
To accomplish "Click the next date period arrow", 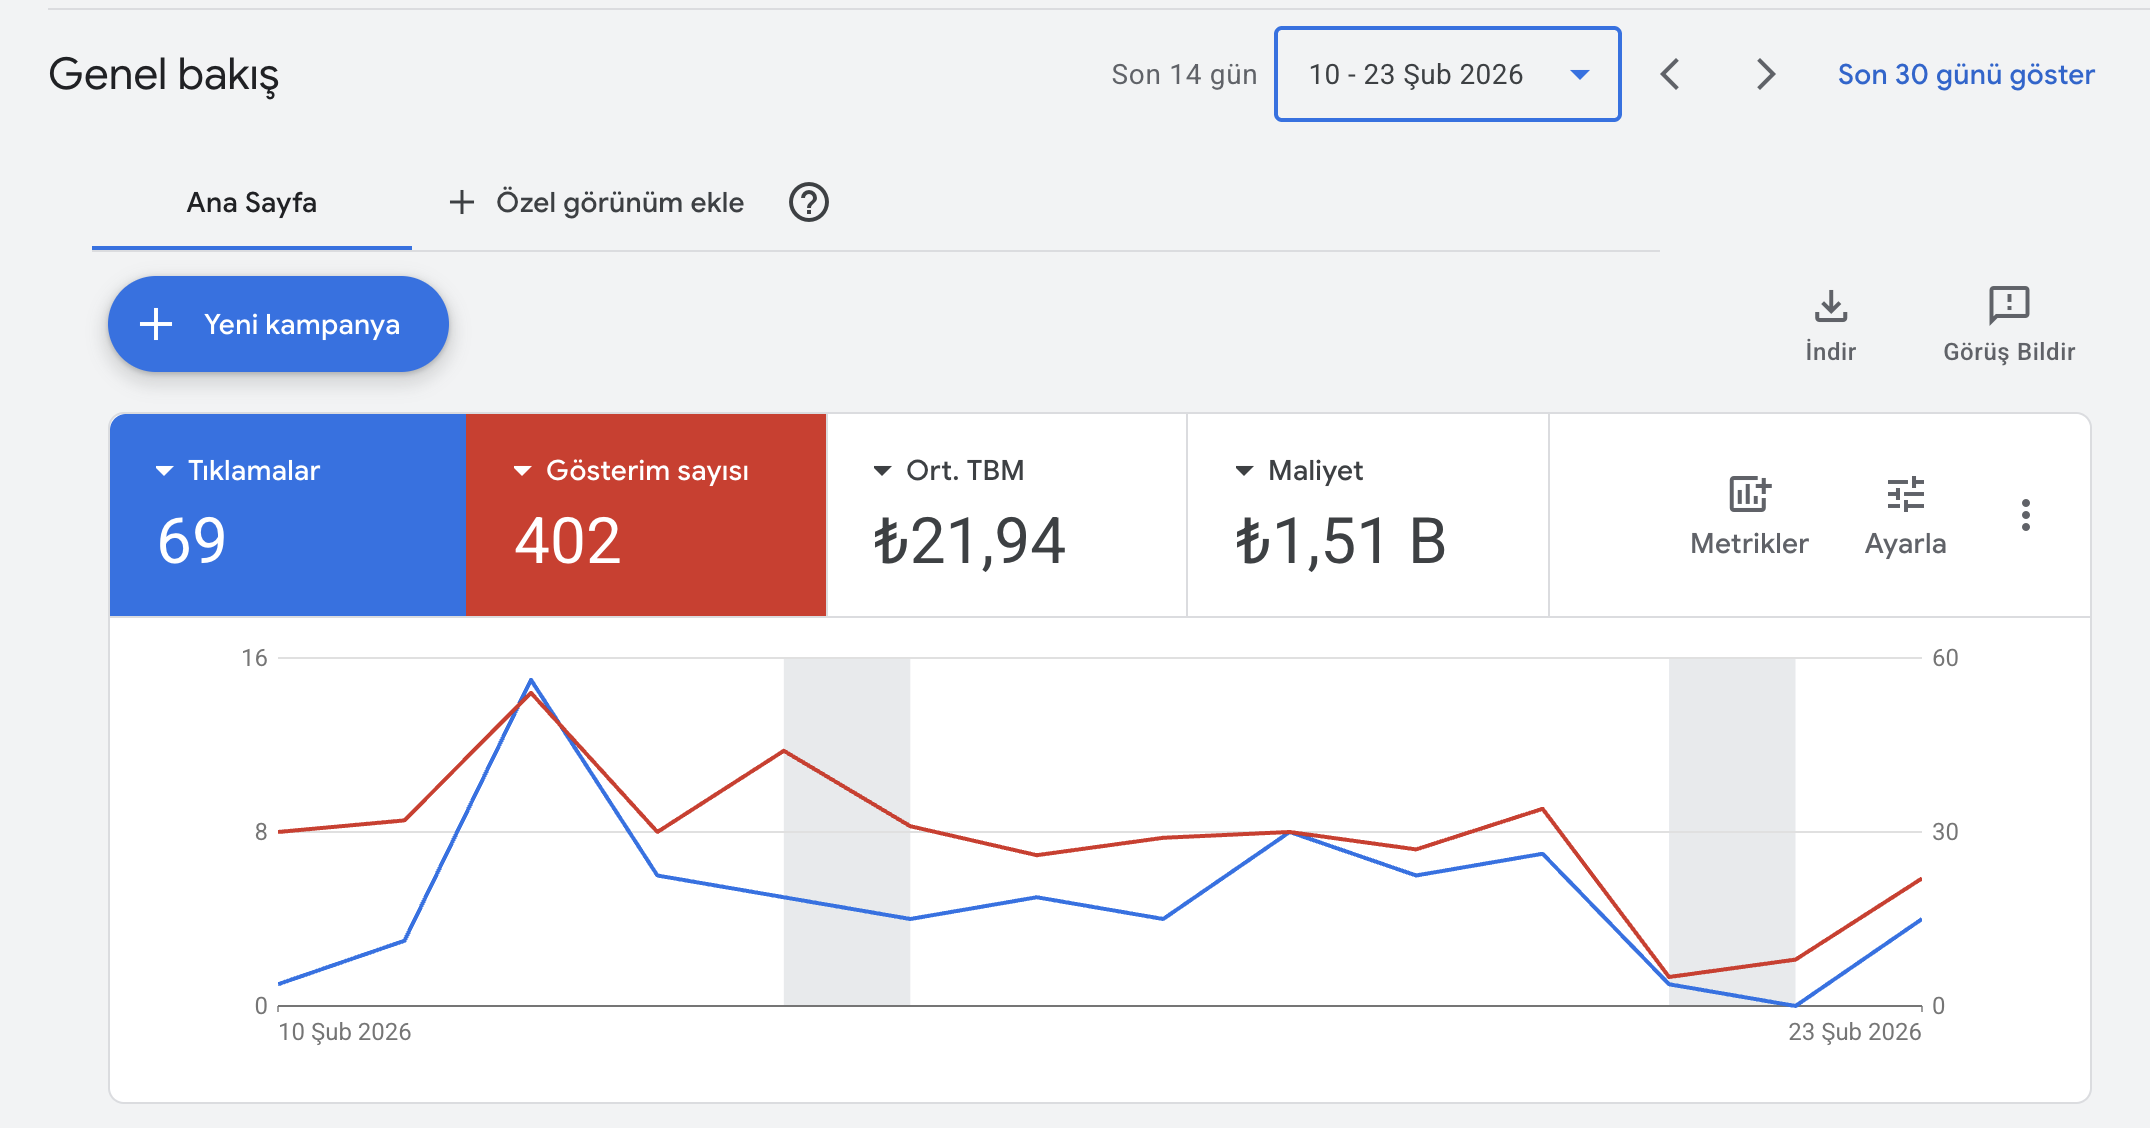I will click(x=1765, y=74).
